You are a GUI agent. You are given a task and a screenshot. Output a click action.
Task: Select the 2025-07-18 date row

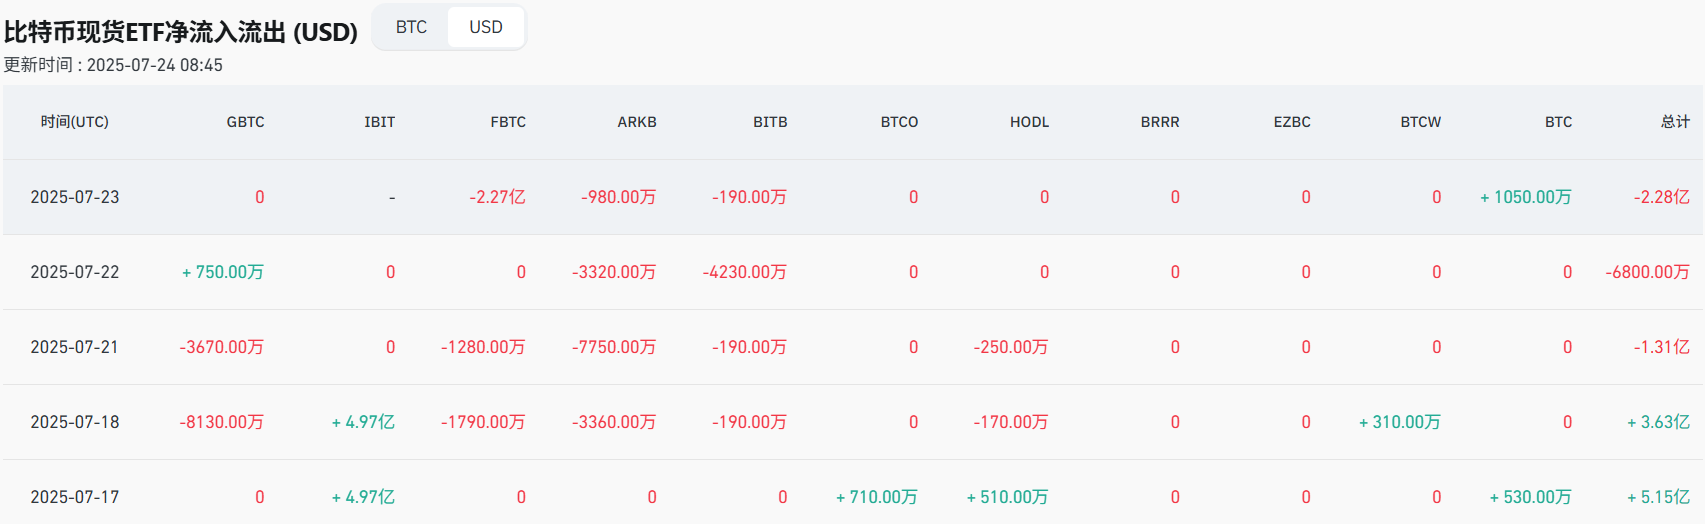pyautogui.click(x=75, y=422)
